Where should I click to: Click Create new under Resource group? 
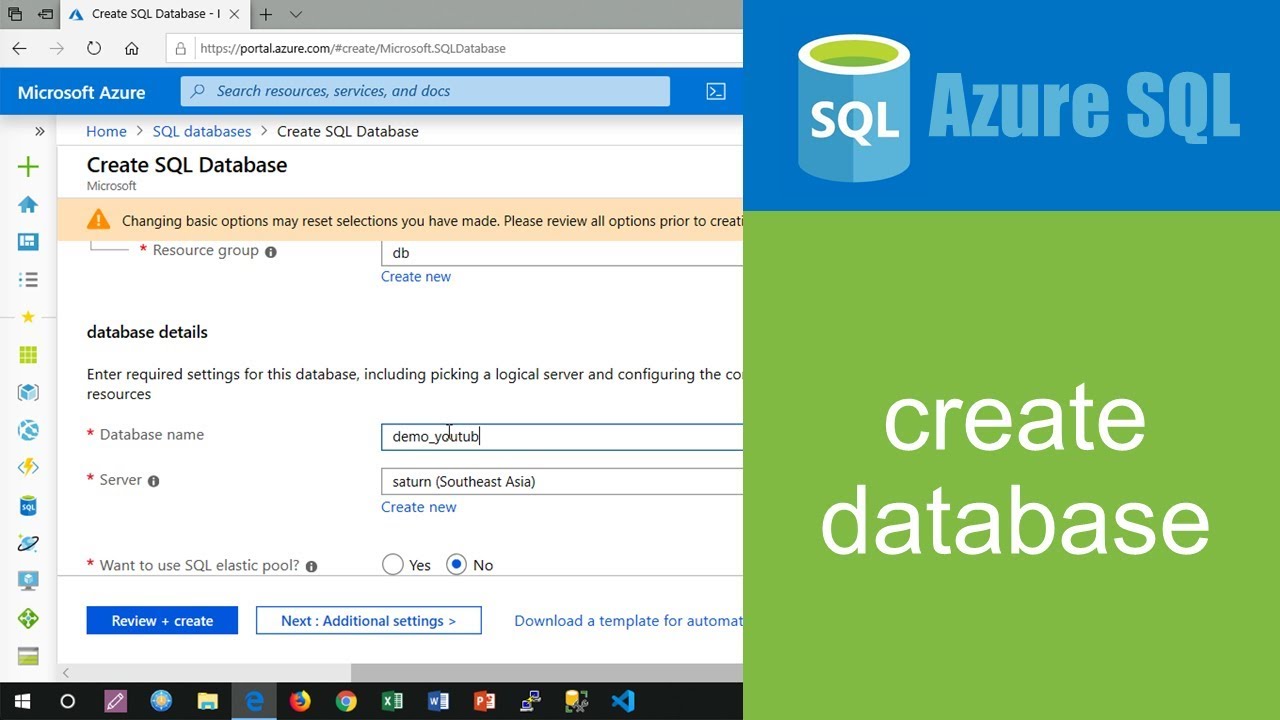click(x=416, y=276)
